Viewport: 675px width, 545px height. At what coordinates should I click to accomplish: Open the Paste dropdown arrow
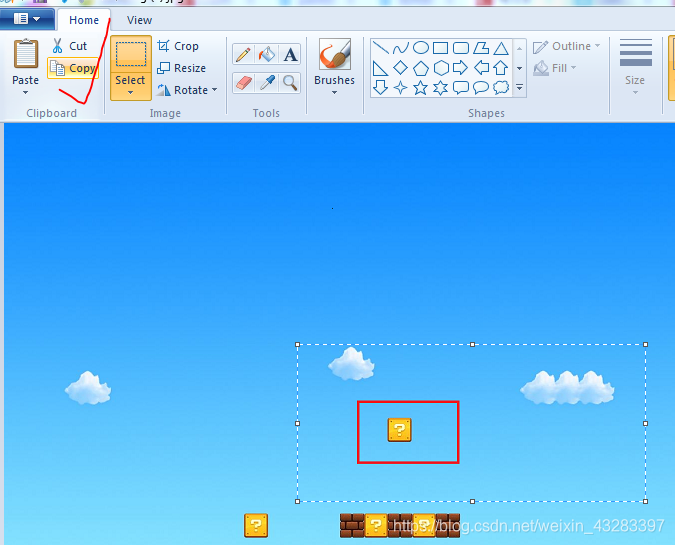click(25, 93)
